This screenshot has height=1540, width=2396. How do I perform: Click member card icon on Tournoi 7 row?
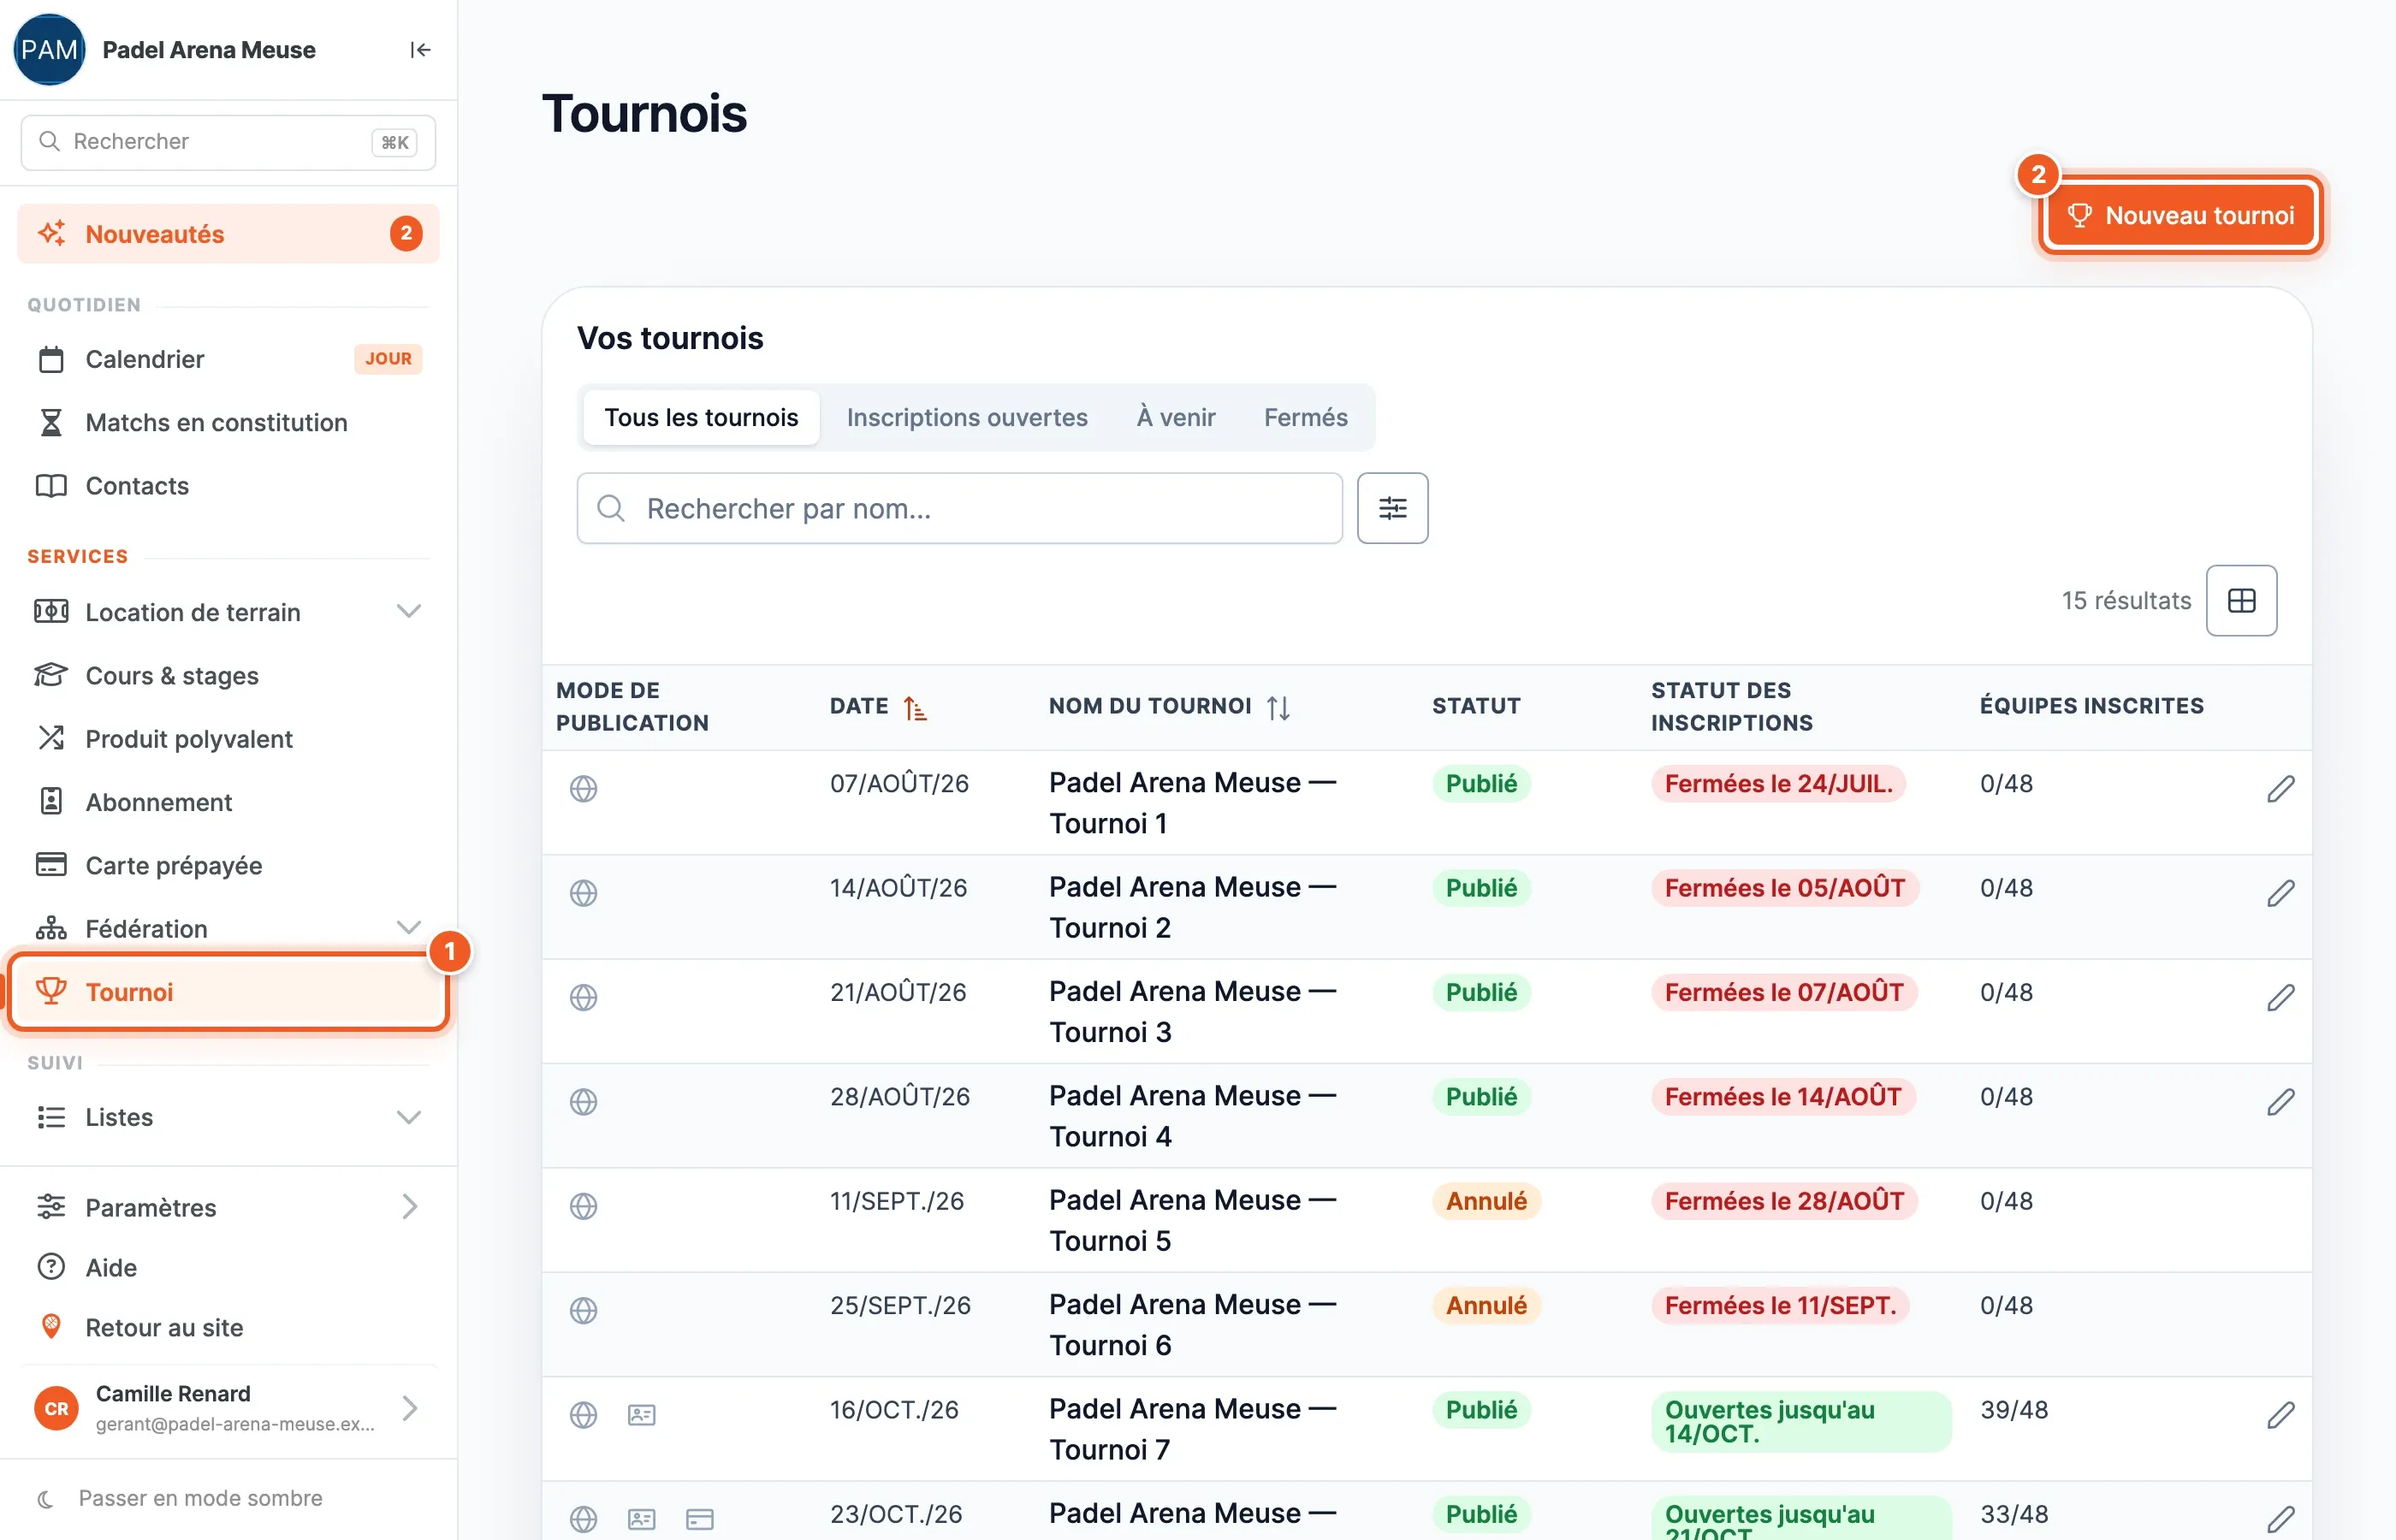[641, 1415]
